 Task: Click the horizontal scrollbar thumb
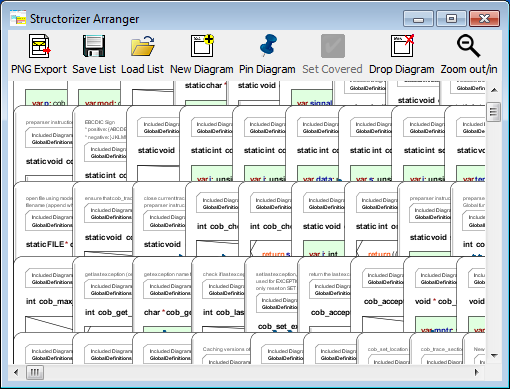tap(35, 372)
